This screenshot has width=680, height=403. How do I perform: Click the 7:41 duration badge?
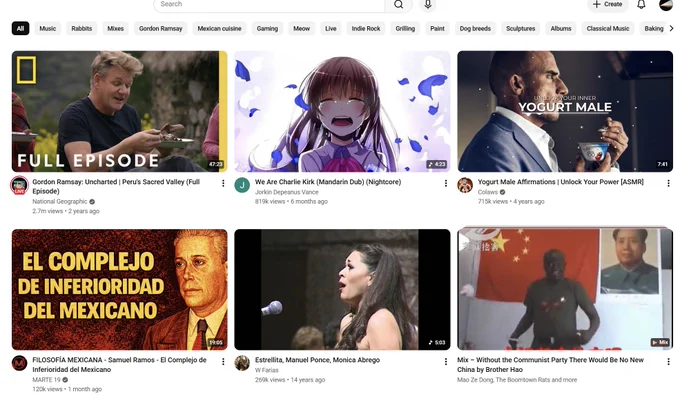pos(662,164)
